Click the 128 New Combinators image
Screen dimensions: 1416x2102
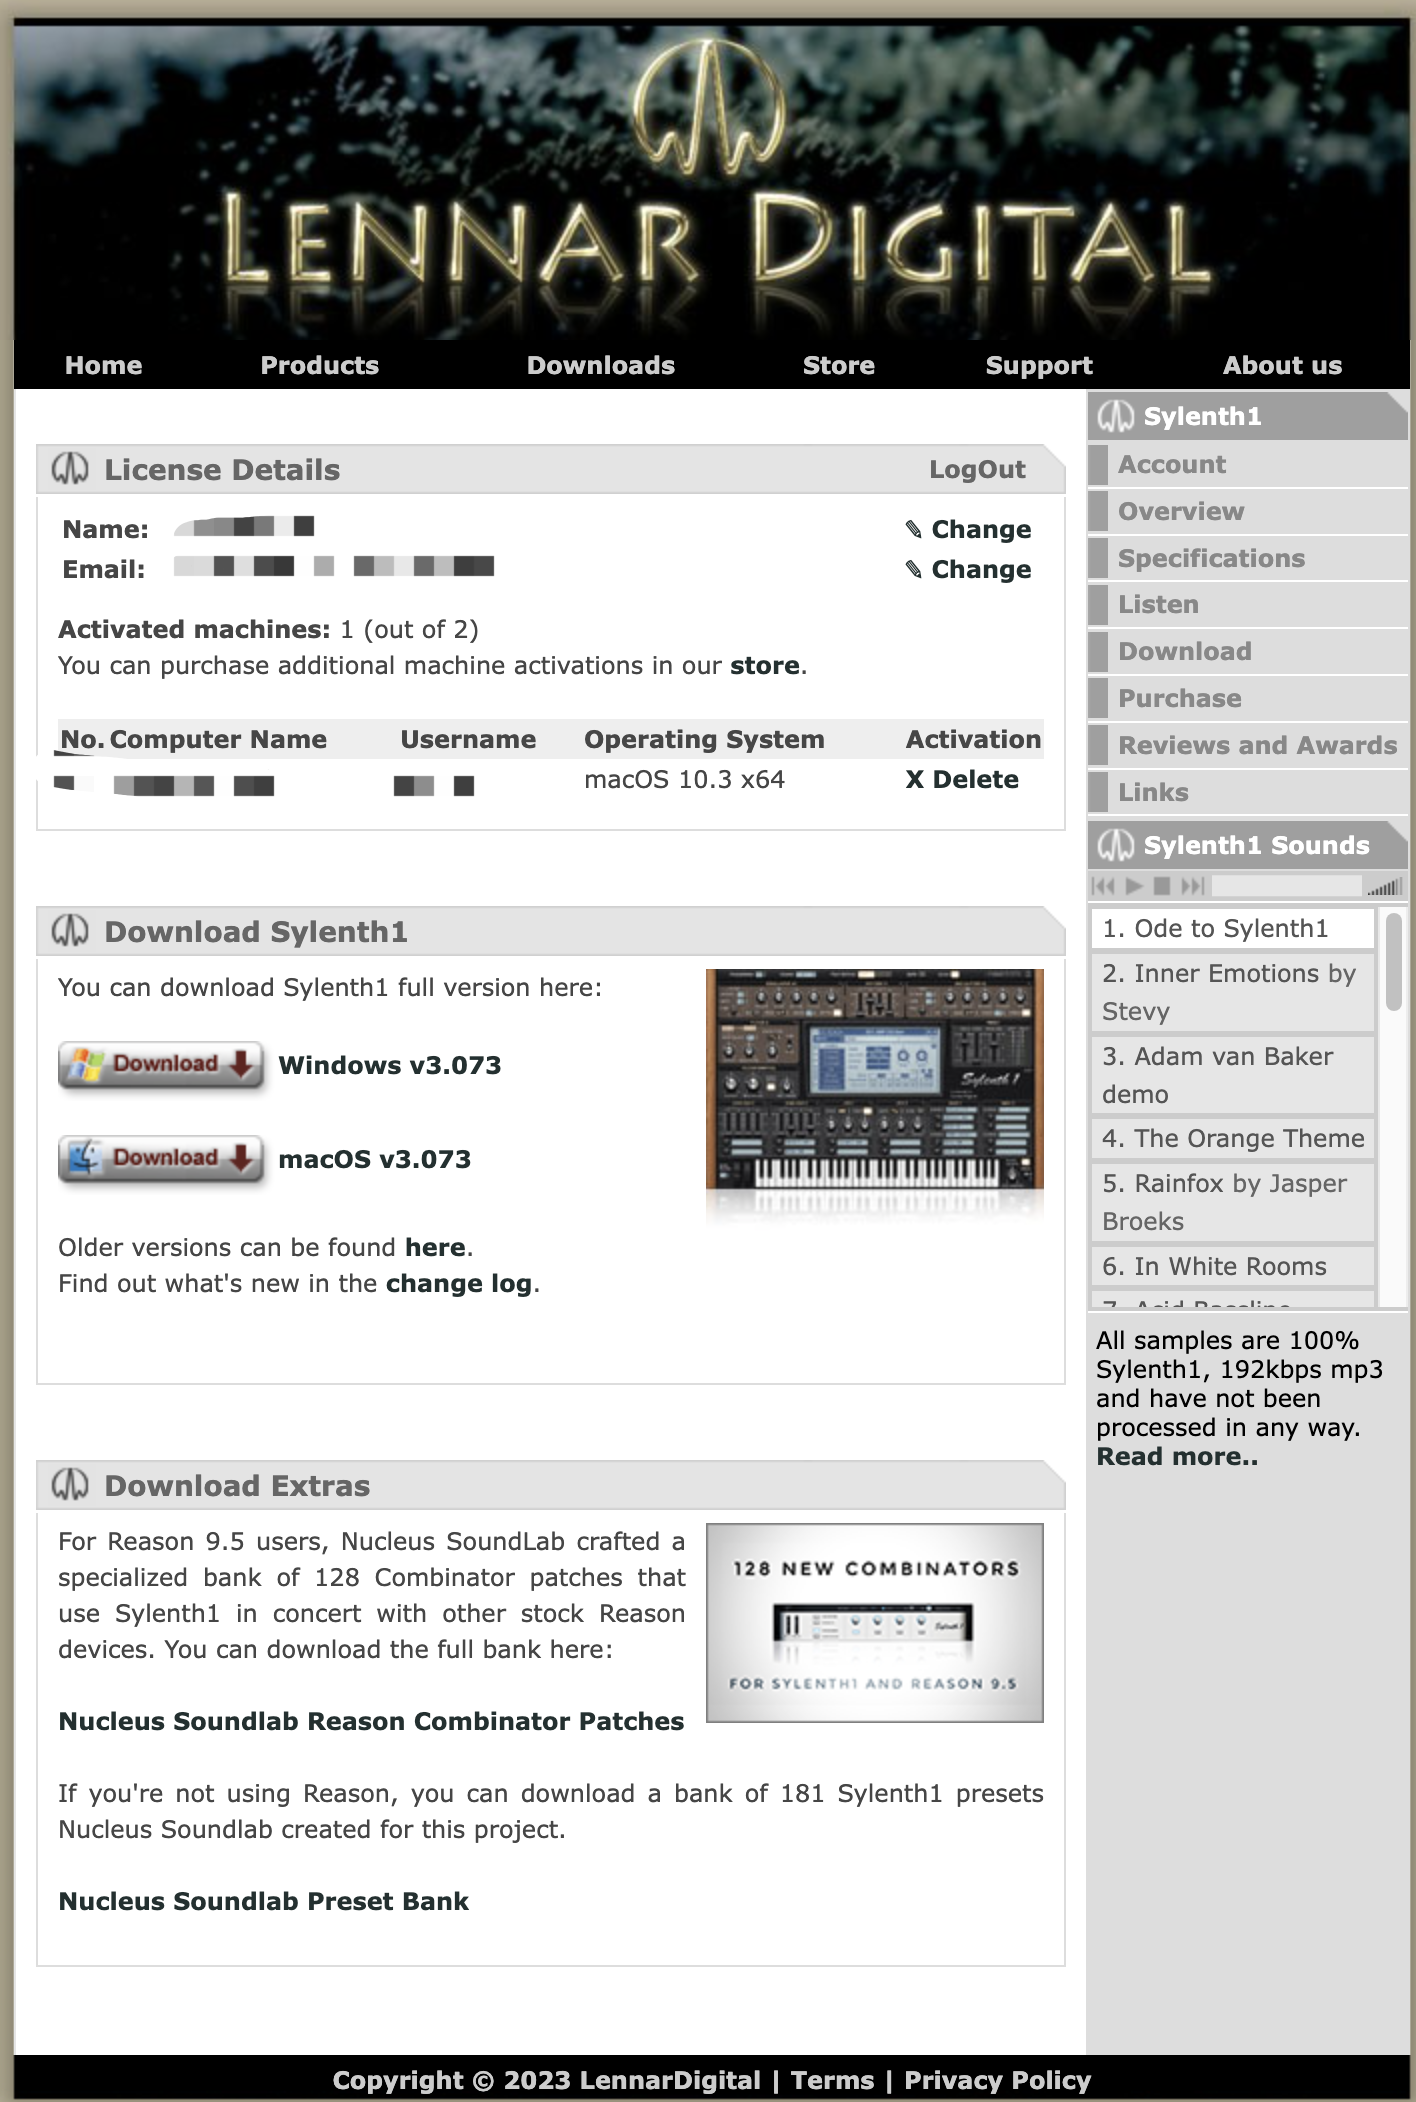pyautogui.click(x=875, y=1623)
